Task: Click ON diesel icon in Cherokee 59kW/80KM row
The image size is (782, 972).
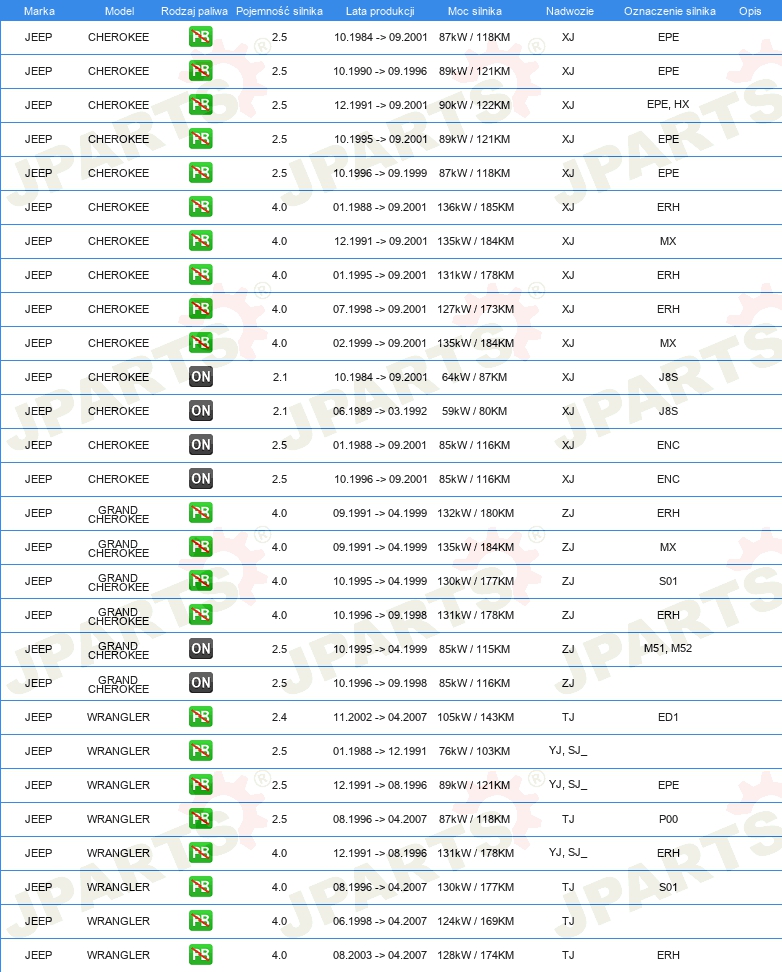Action: tap(200, 411)
